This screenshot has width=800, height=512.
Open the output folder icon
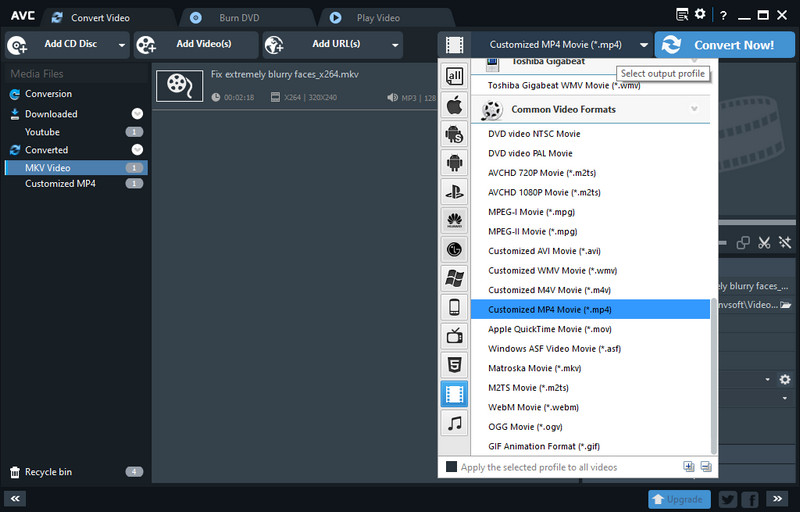pyautogui.click(x=786, y=305)
